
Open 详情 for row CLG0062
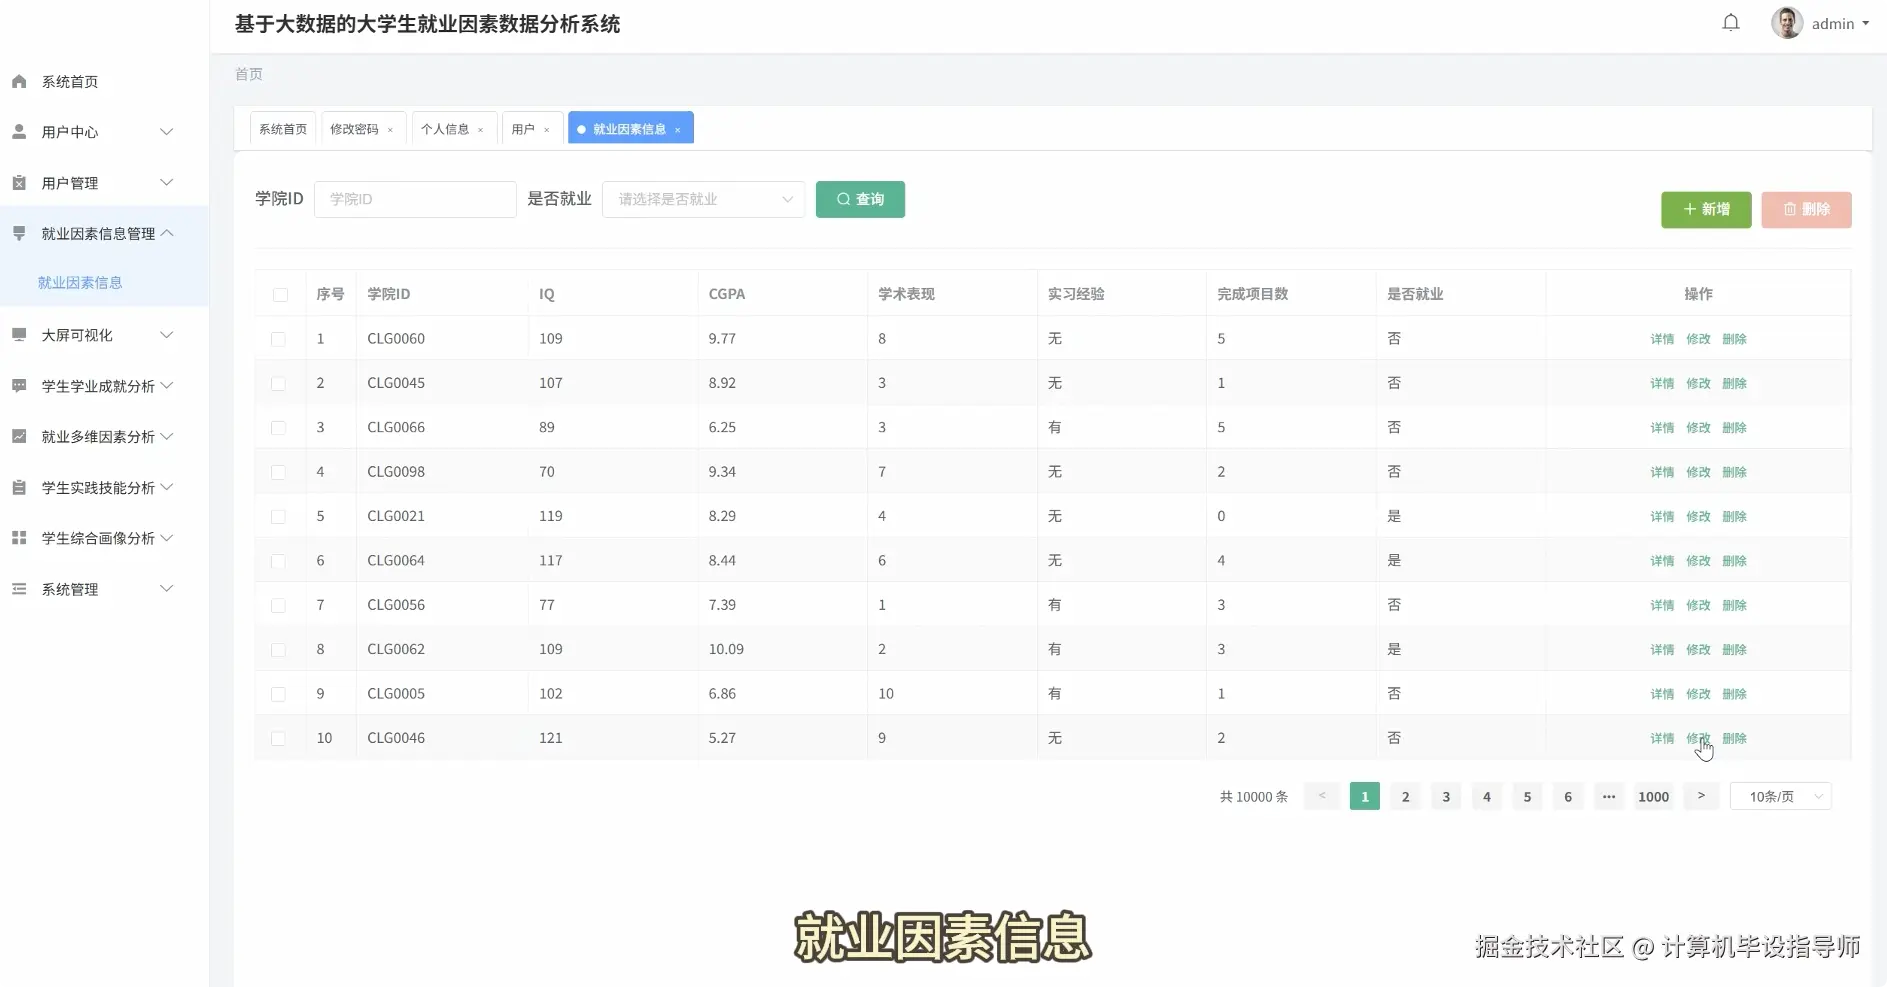coord(1662,649)
